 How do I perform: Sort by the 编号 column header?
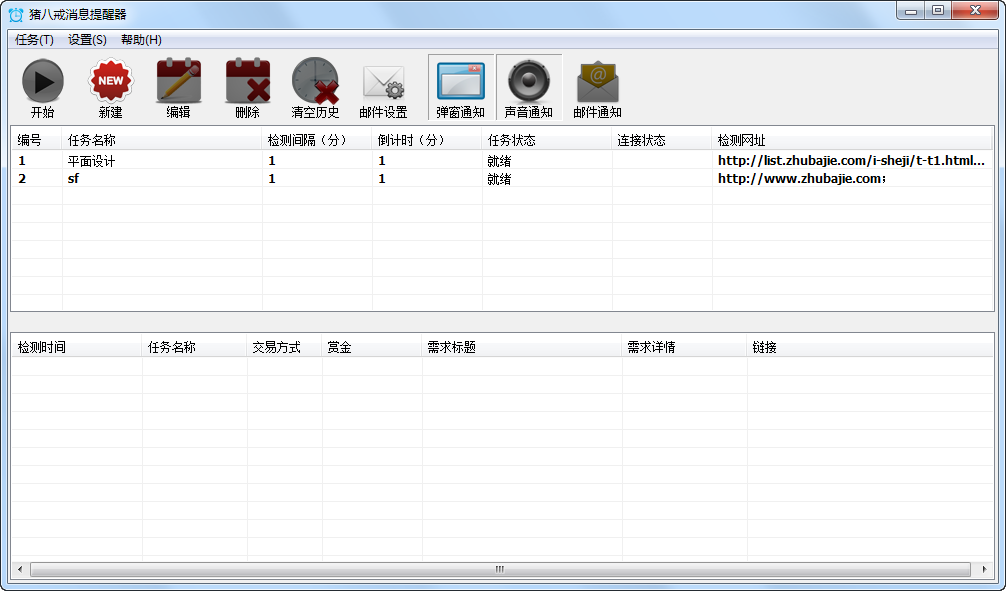(x=37, y=141)
